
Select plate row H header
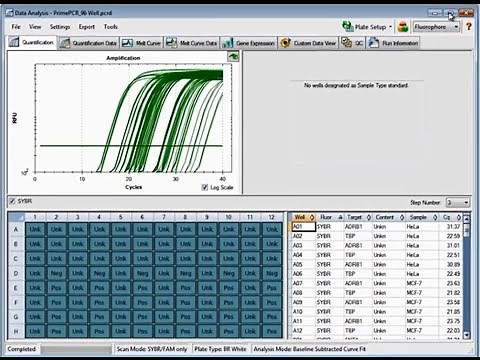coord(16,331)
